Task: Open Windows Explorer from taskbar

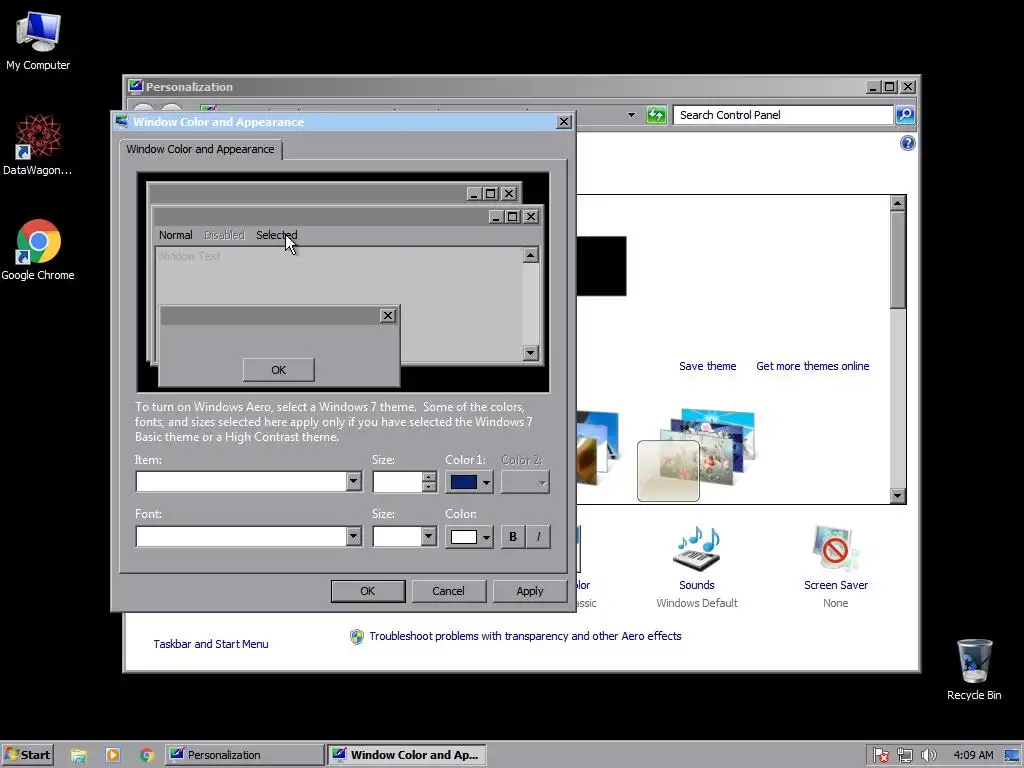Action: [x=79, y=756]
